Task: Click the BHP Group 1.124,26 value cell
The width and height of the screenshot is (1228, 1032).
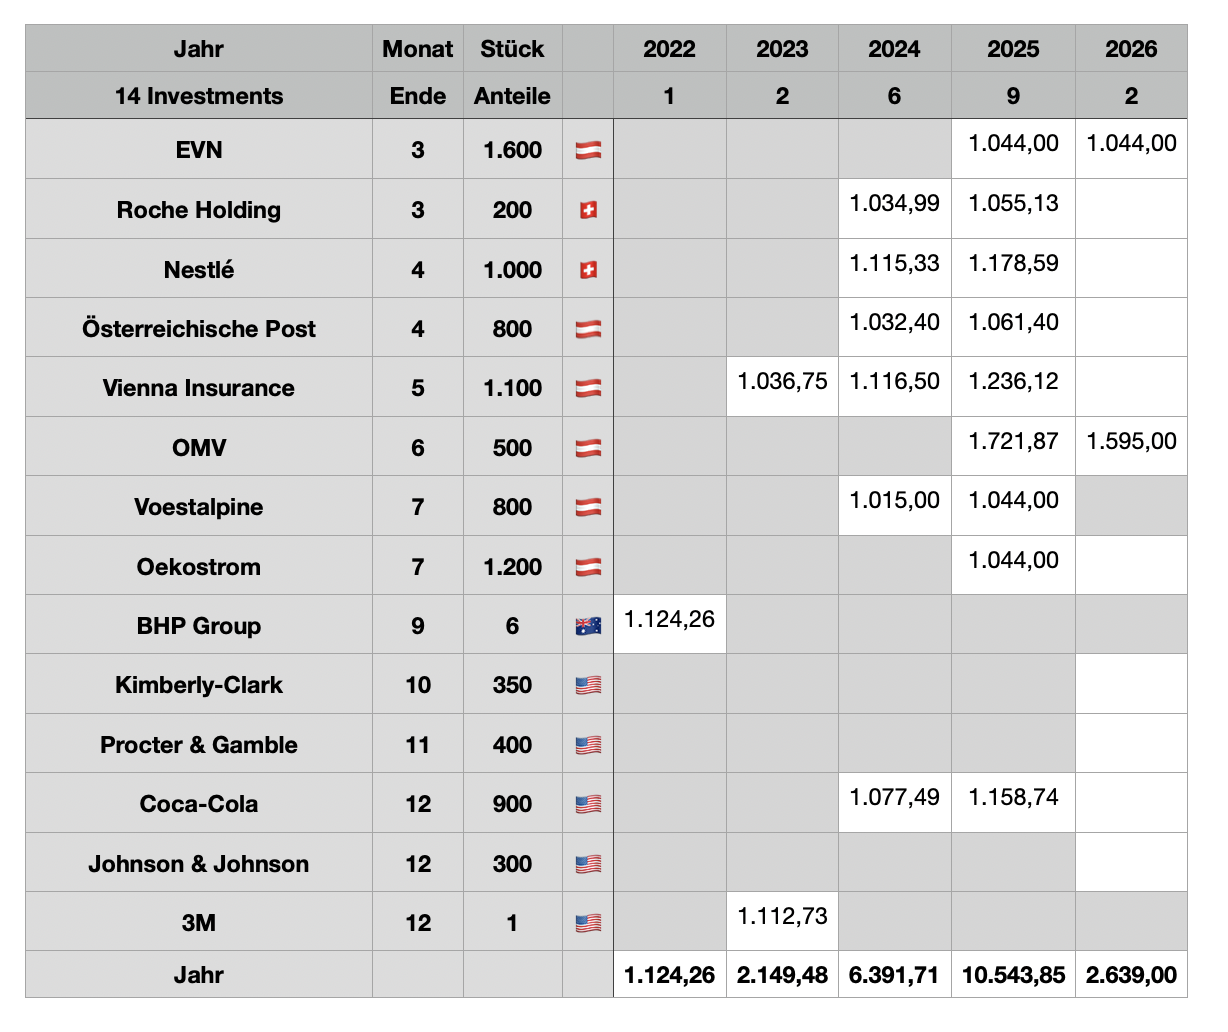Action: tap(669, 620)
